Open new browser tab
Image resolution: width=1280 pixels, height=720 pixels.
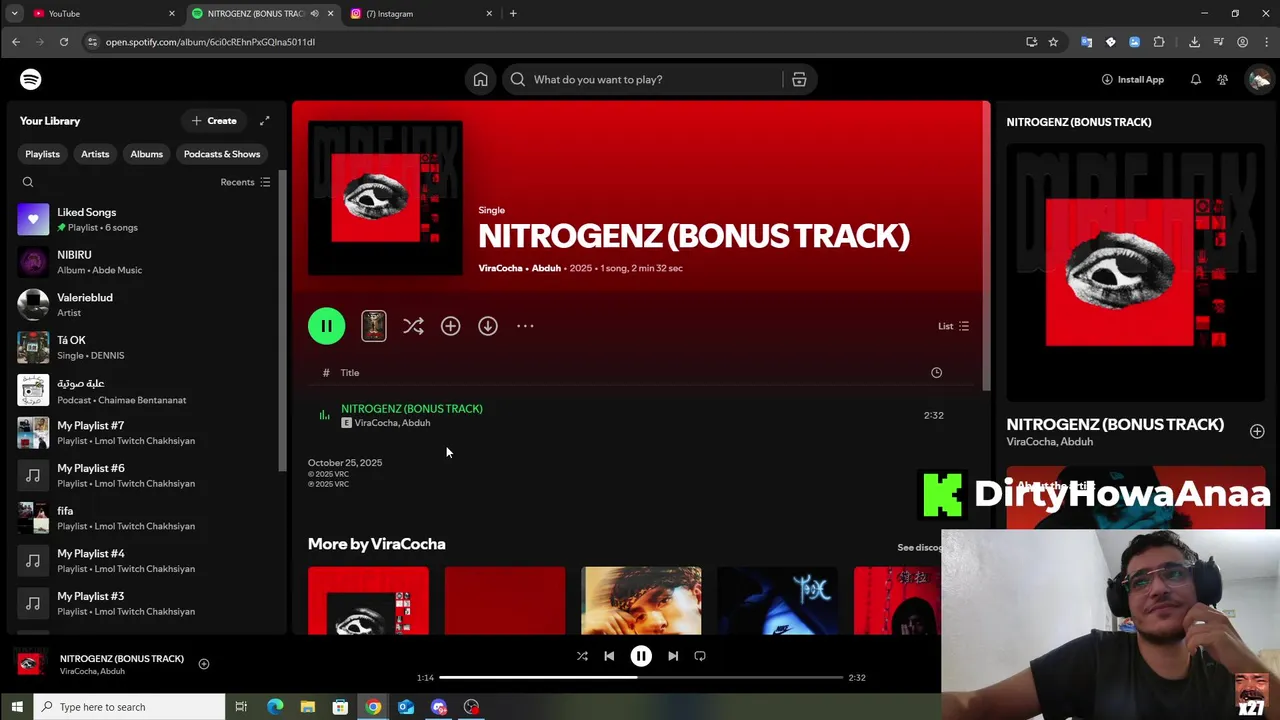pos(513,13)
